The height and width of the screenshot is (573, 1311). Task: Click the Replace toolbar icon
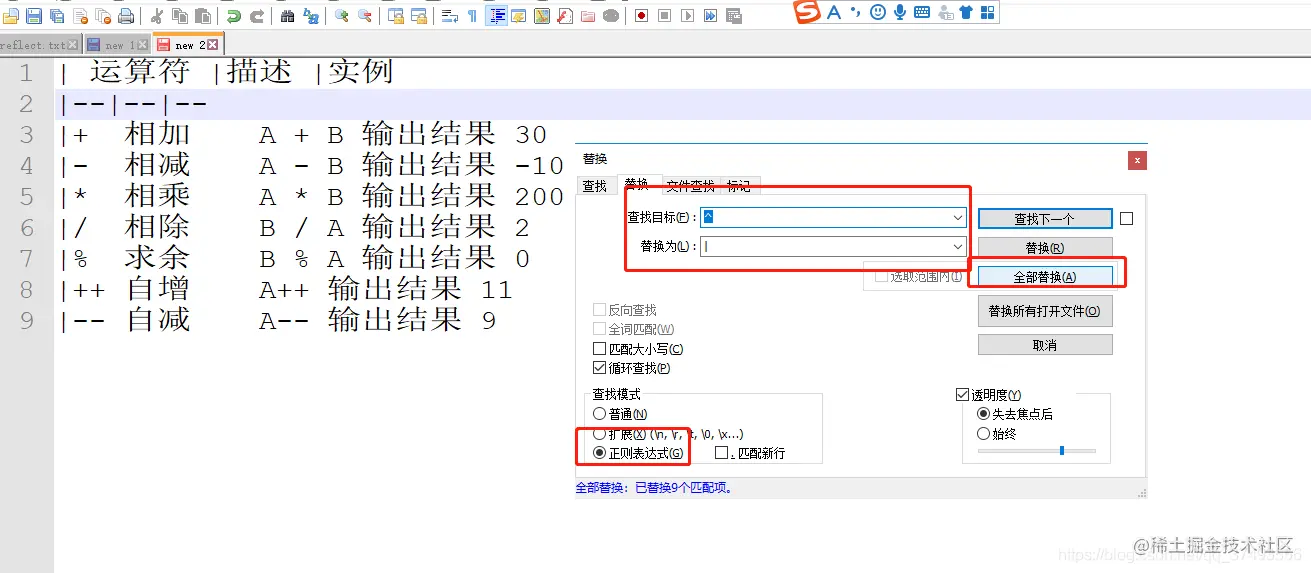click(311, 16)
